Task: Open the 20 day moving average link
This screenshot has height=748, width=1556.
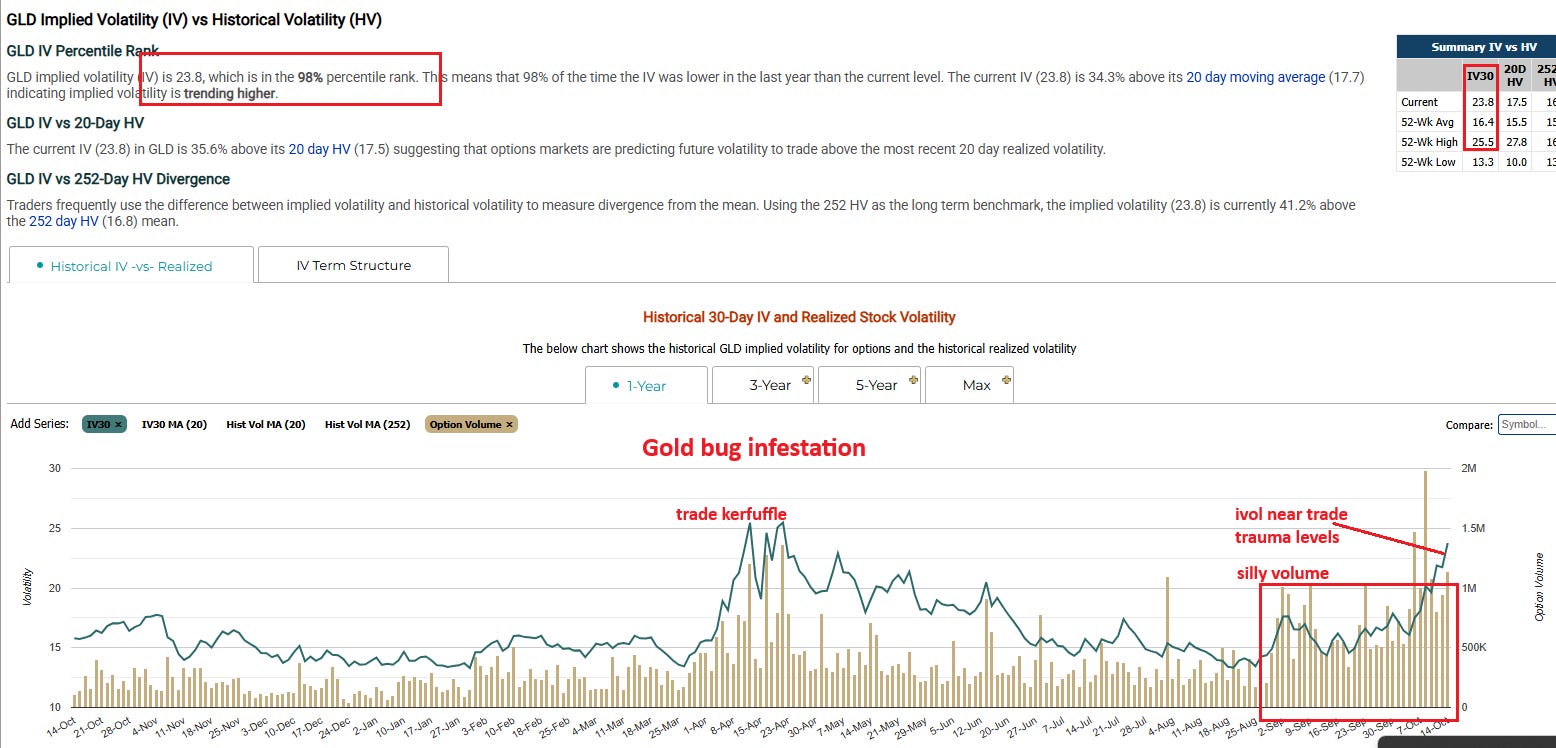Action: pos(1255,77)
